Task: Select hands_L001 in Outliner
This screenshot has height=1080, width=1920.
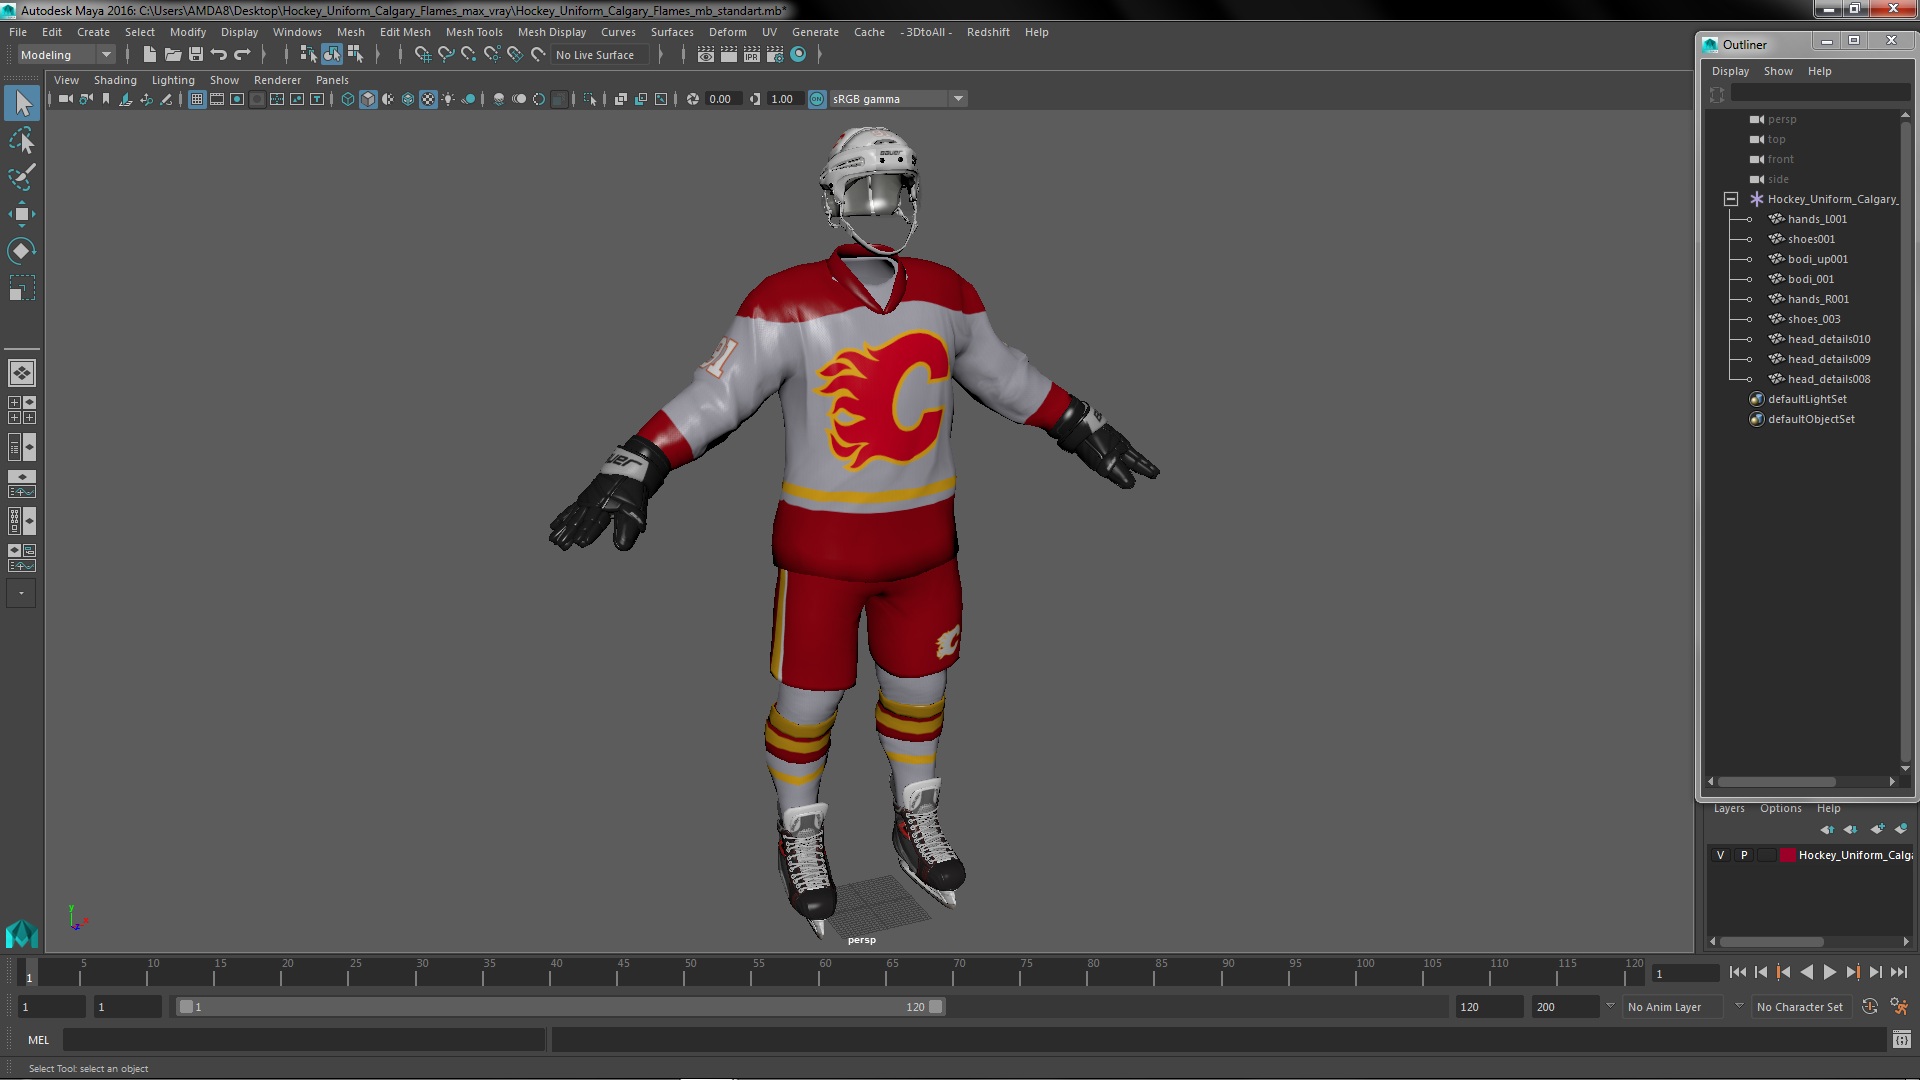Action: pos(1817,219)
